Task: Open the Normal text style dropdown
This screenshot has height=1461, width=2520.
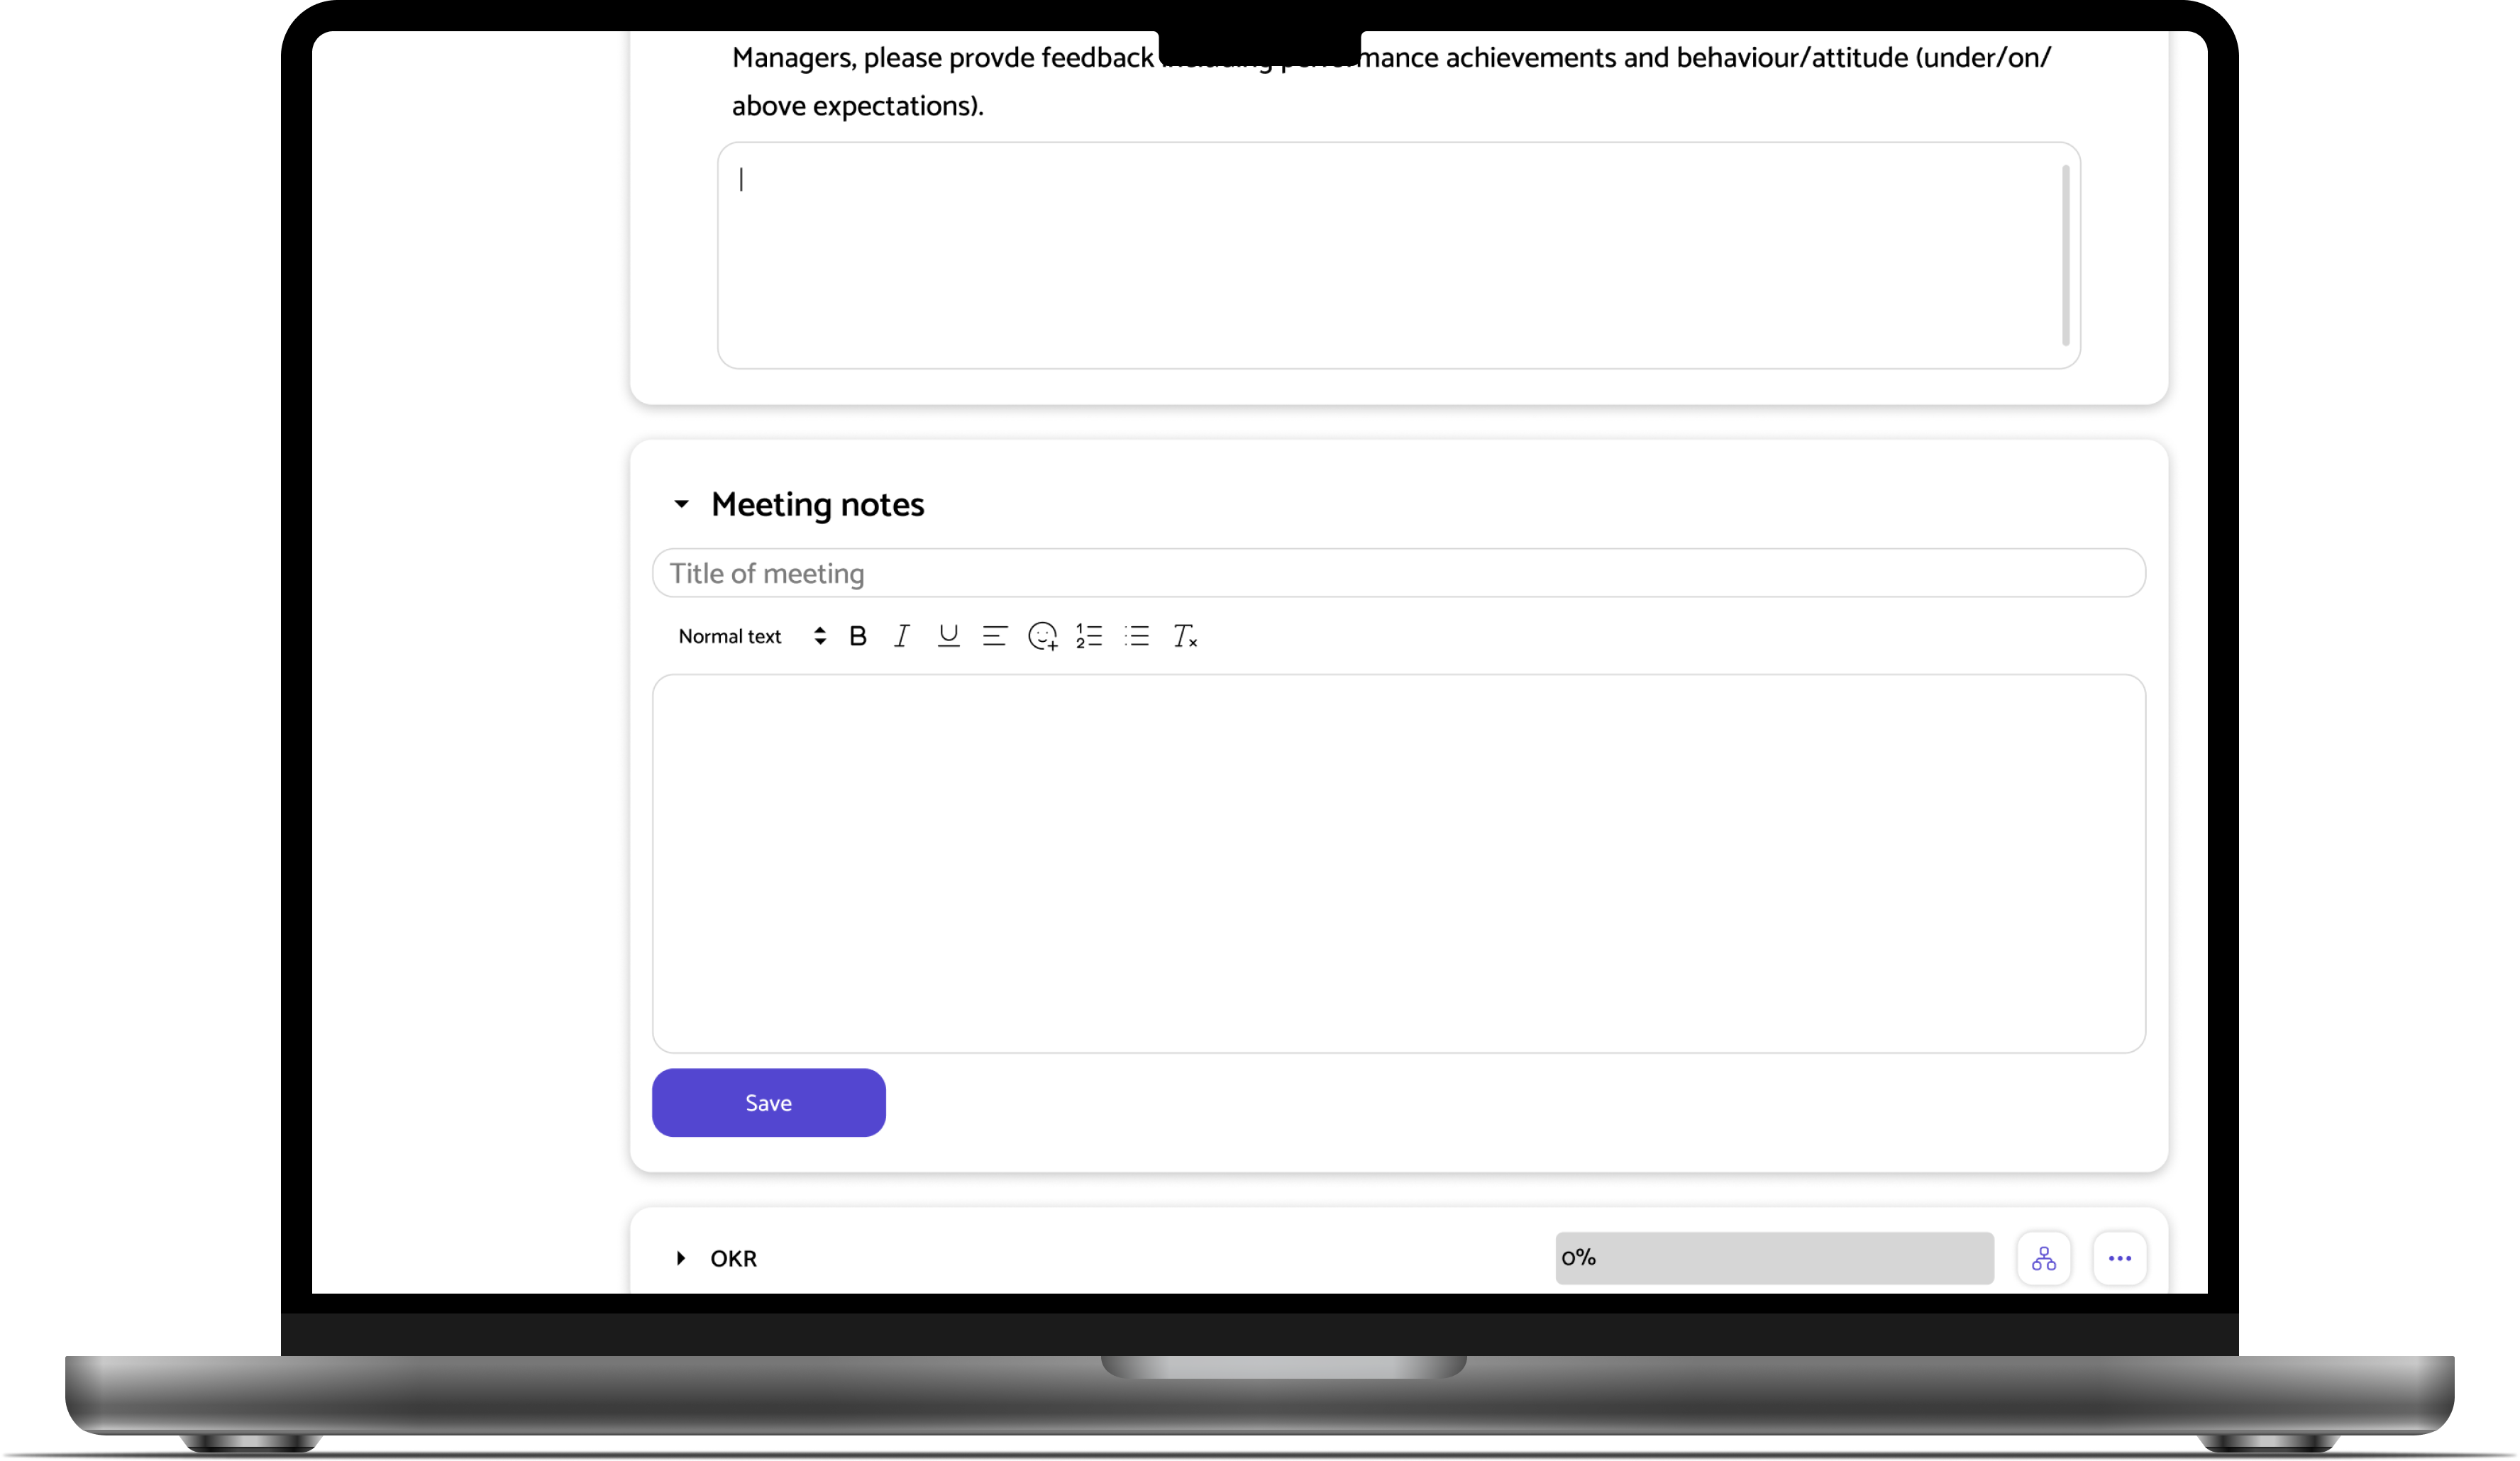Action: (752, 636)
